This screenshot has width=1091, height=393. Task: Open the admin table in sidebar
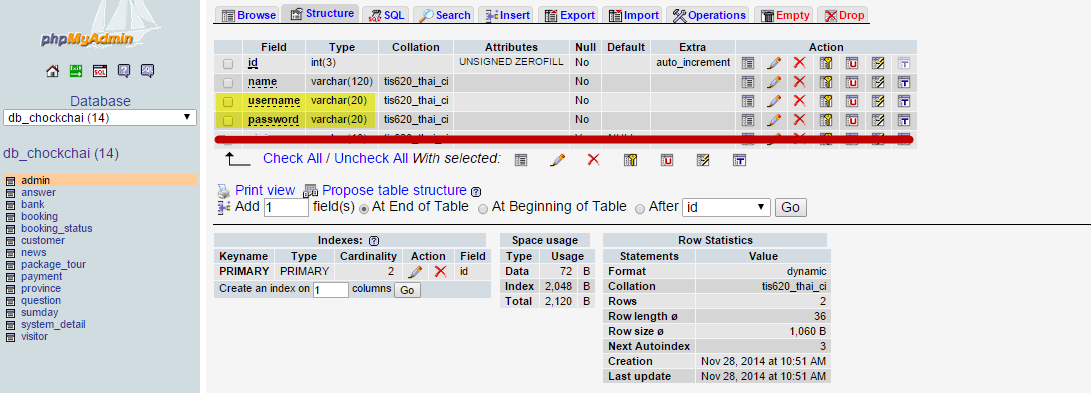[x=35, y=180]
